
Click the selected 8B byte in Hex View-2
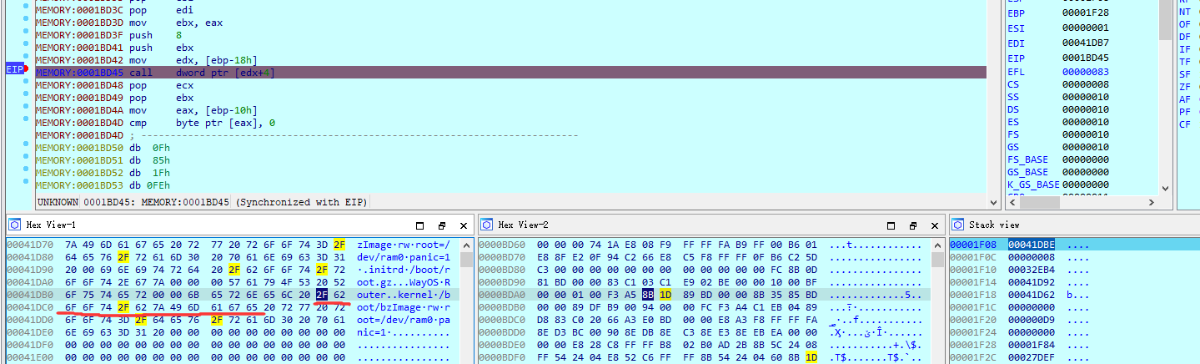(x=648, y=296)
